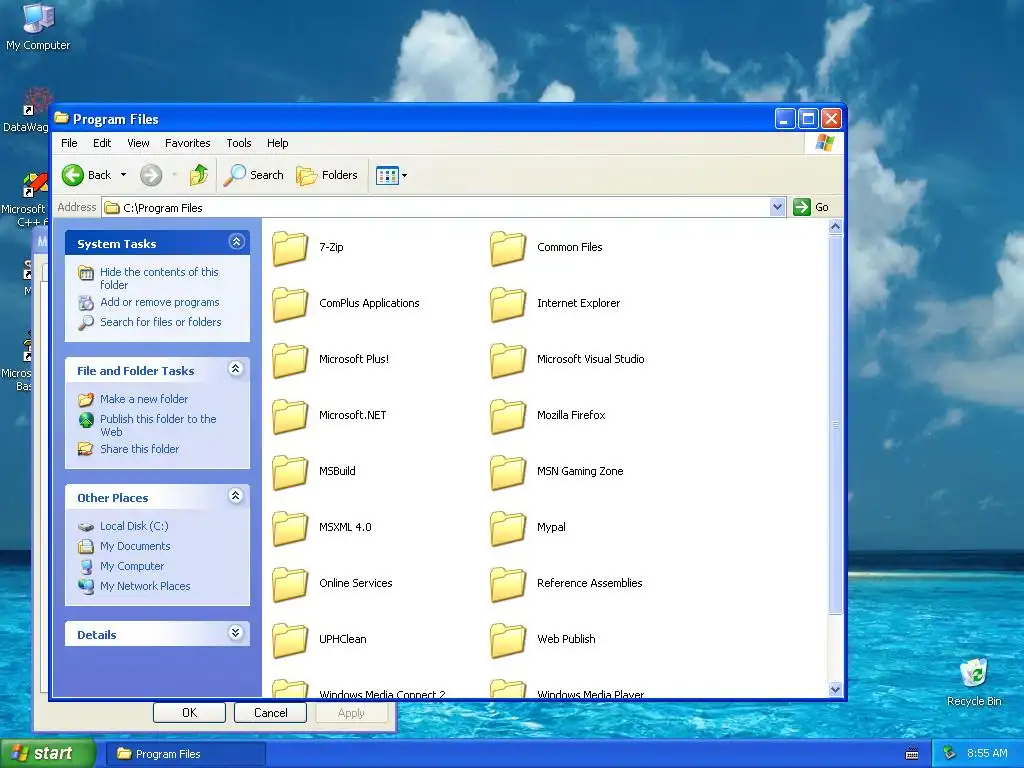Viewport: 1024px width, 768px height.
Task: Click Share this folder link
Action: pyautogui.click(x=139, y=449)
